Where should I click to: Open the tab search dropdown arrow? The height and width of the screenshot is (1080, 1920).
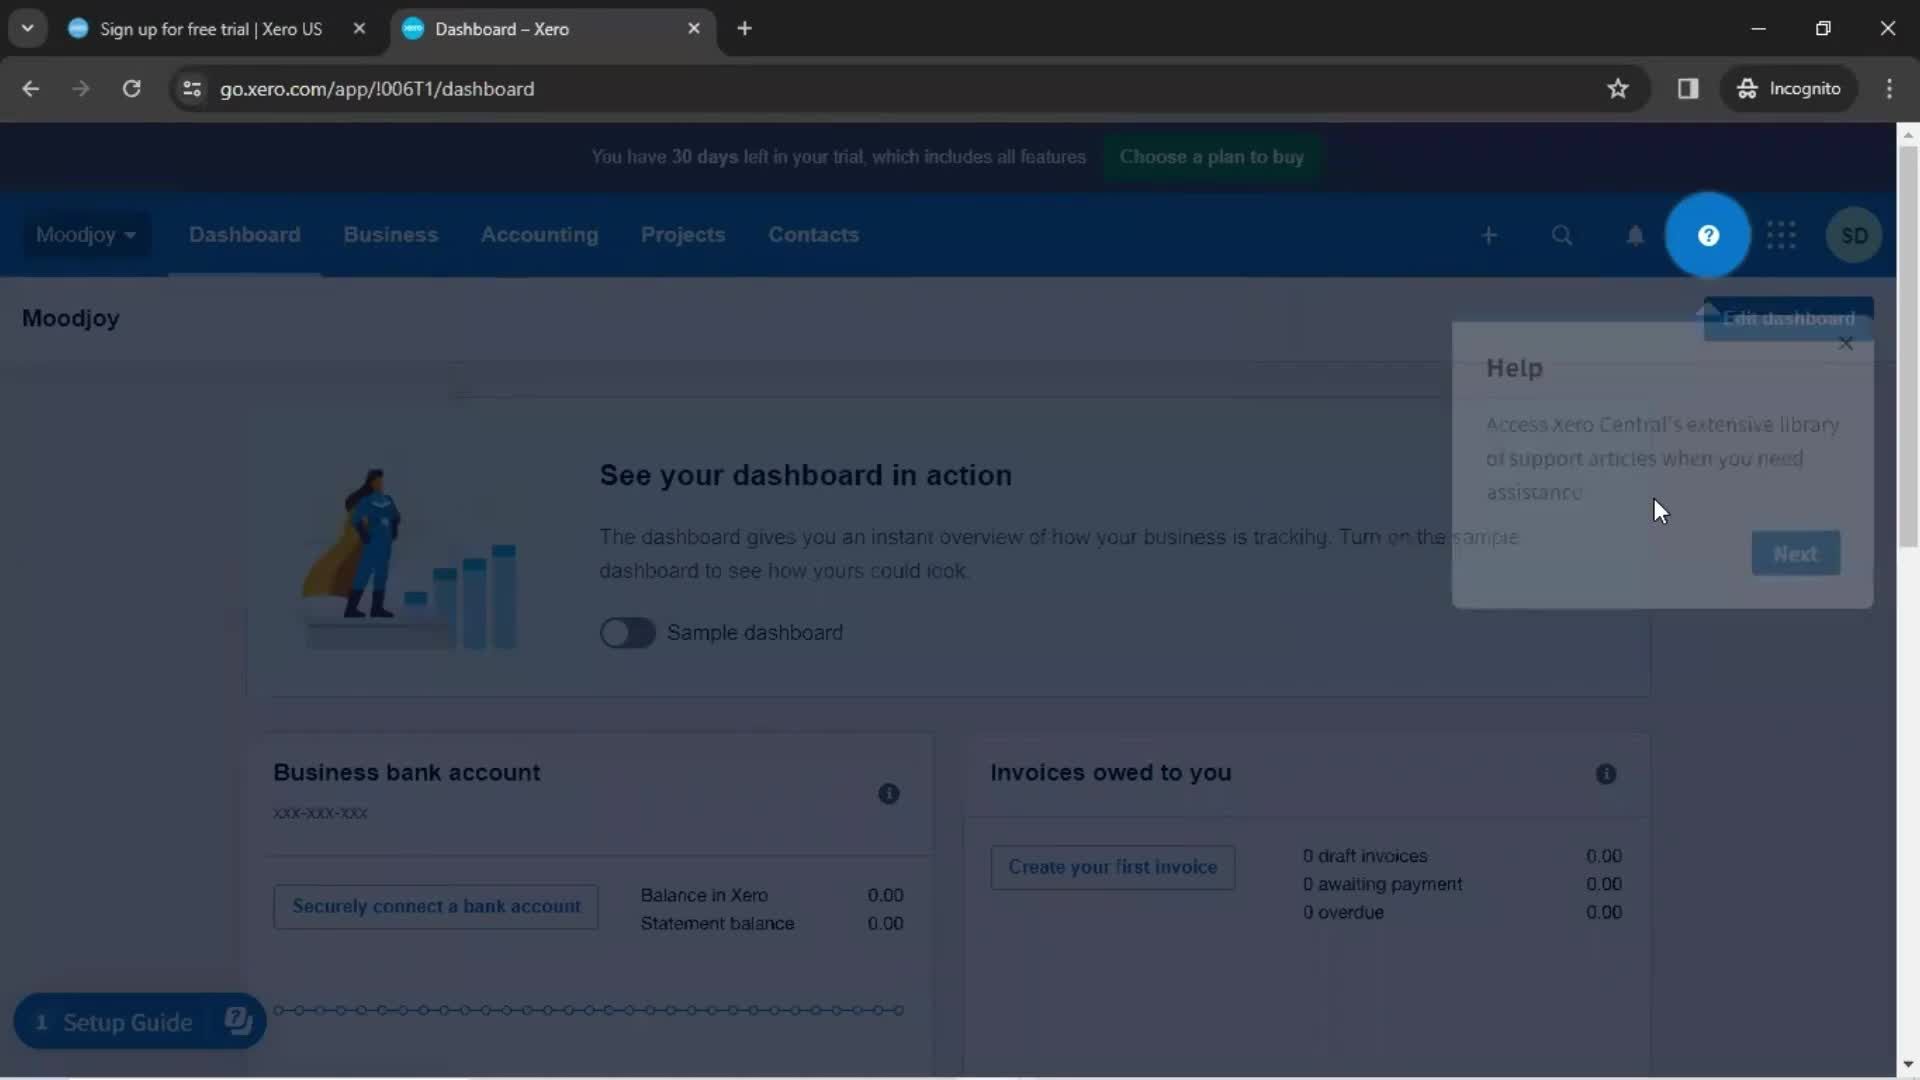pos(28,29)
